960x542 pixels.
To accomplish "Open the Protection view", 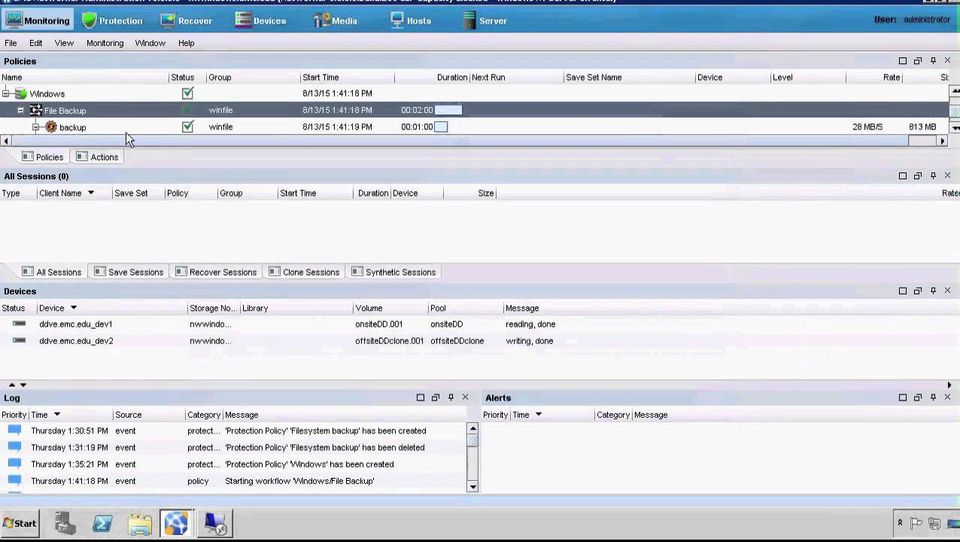I will [x=113, y=20].
